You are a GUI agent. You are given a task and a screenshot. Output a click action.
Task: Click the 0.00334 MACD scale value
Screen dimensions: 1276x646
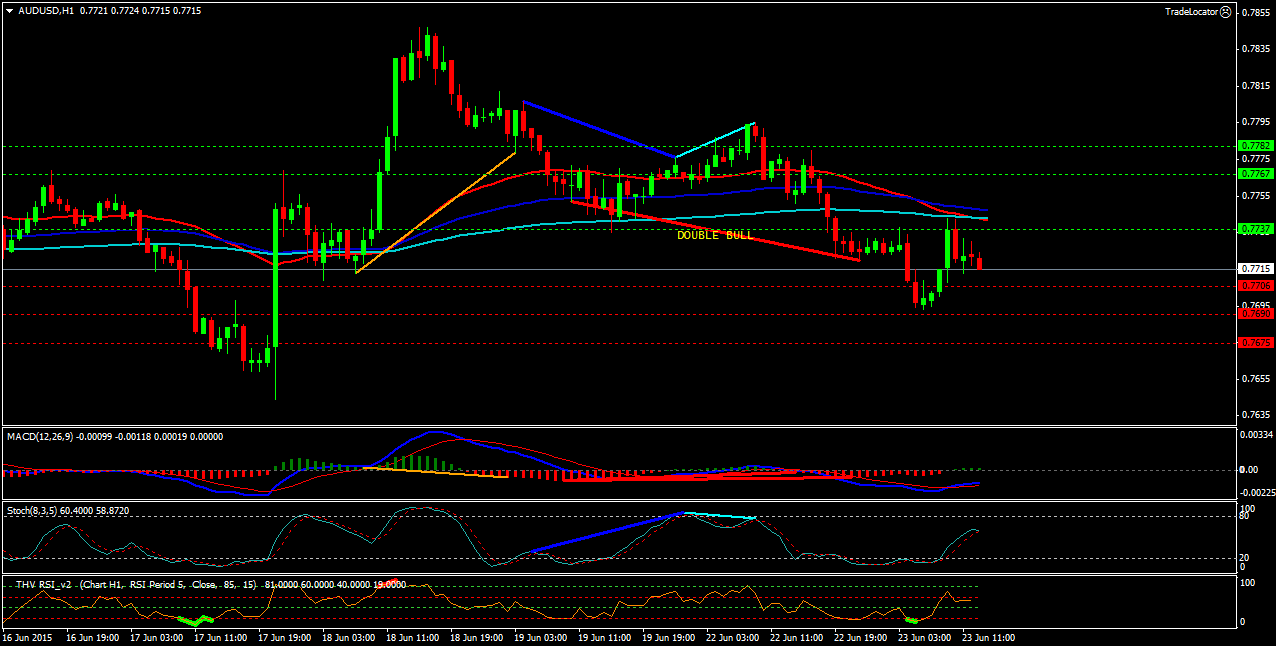coord(1256,434)
